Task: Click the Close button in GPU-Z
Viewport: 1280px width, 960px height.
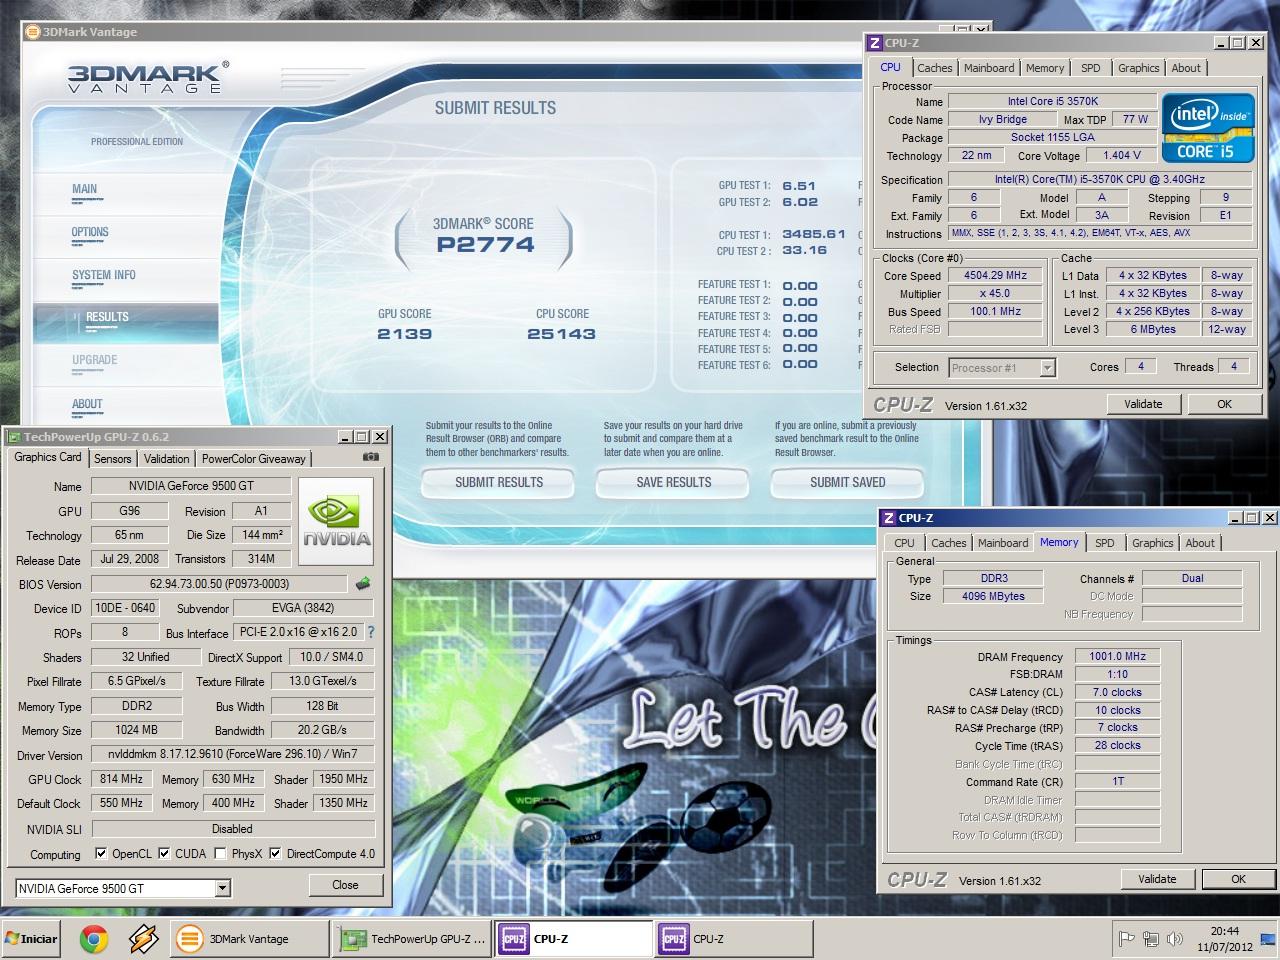Action: point(345,885)
